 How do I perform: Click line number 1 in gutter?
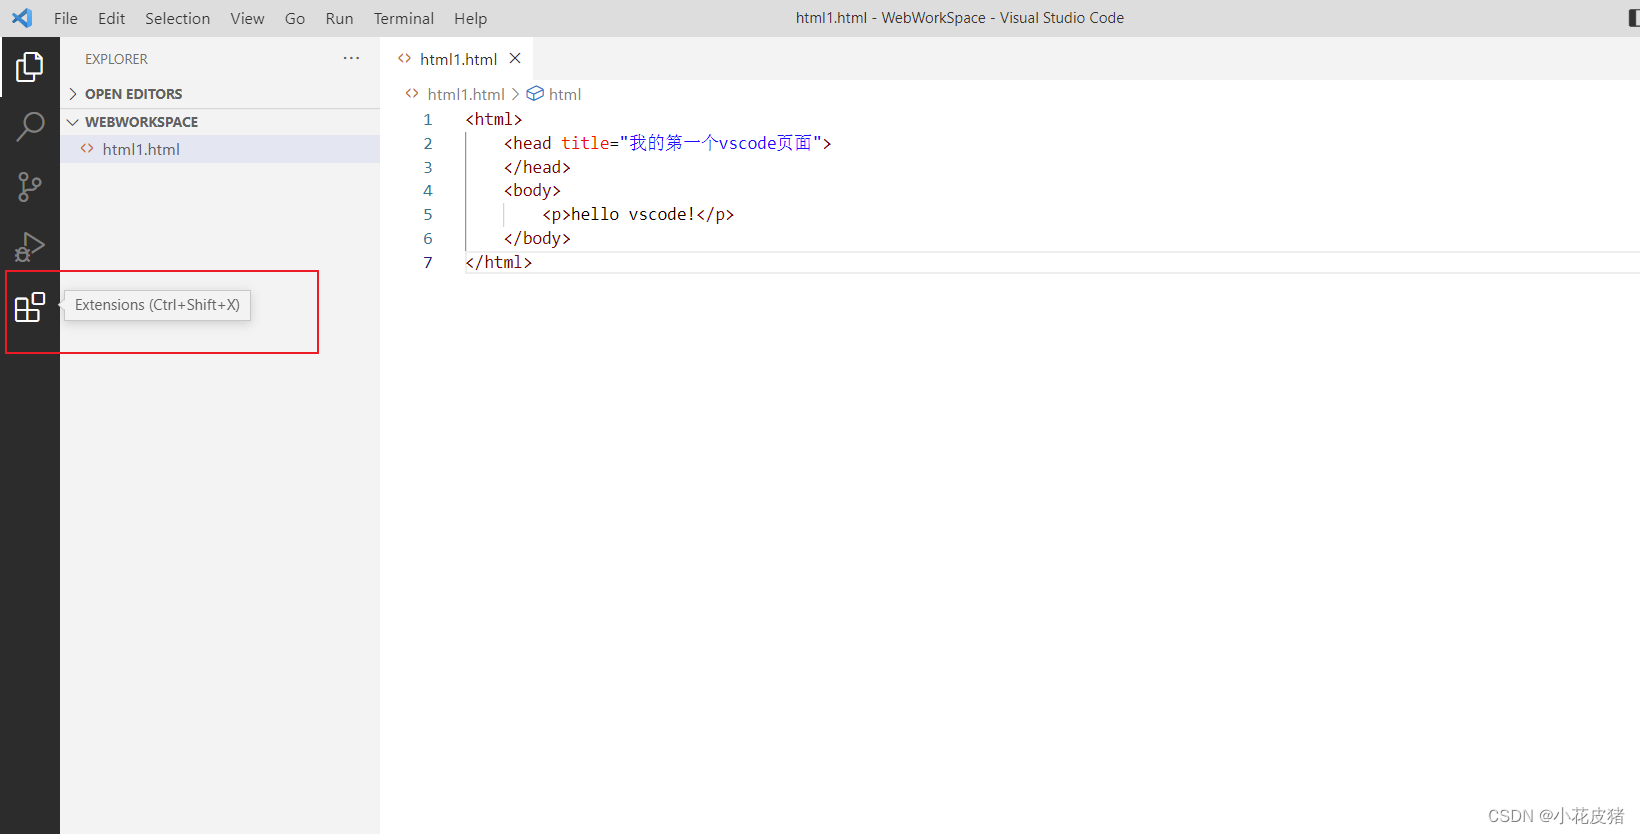tap(428, 119)
